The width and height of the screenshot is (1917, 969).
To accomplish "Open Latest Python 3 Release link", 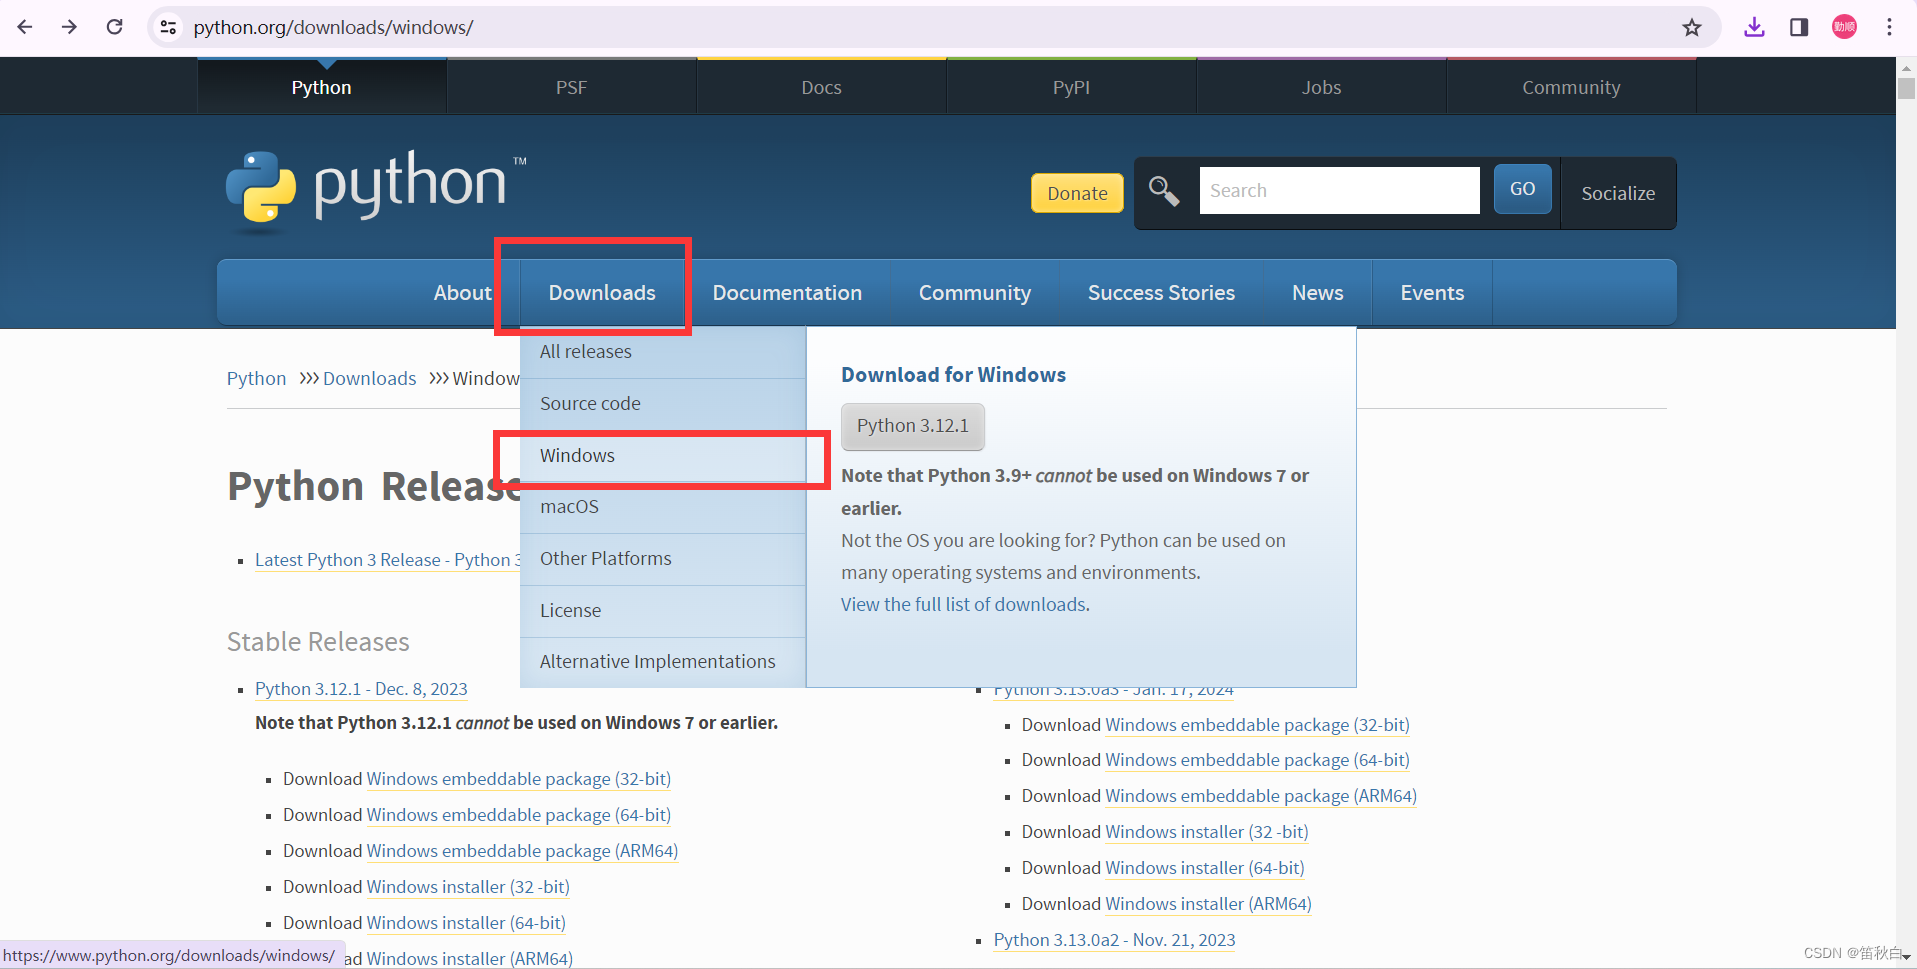I will 387,560.
